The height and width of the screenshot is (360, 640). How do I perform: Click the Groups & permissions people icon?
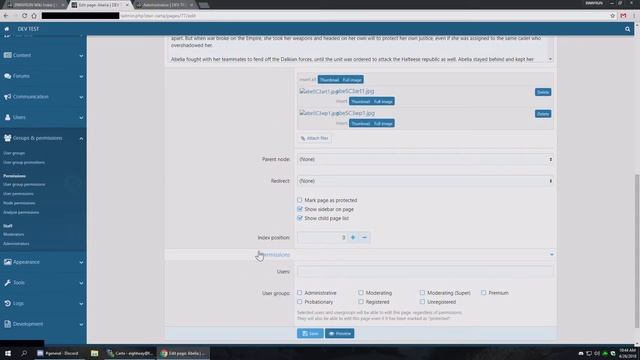click(x=7, y=138)
